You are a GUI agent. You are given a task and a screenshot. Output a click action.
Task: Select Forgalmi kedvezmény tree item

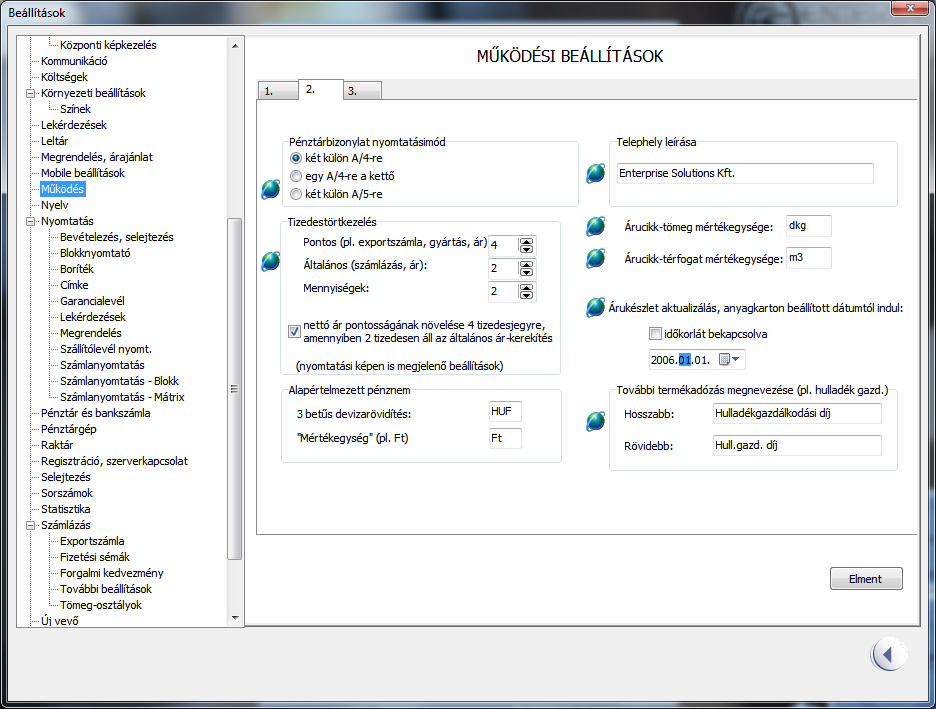(111, 574)
